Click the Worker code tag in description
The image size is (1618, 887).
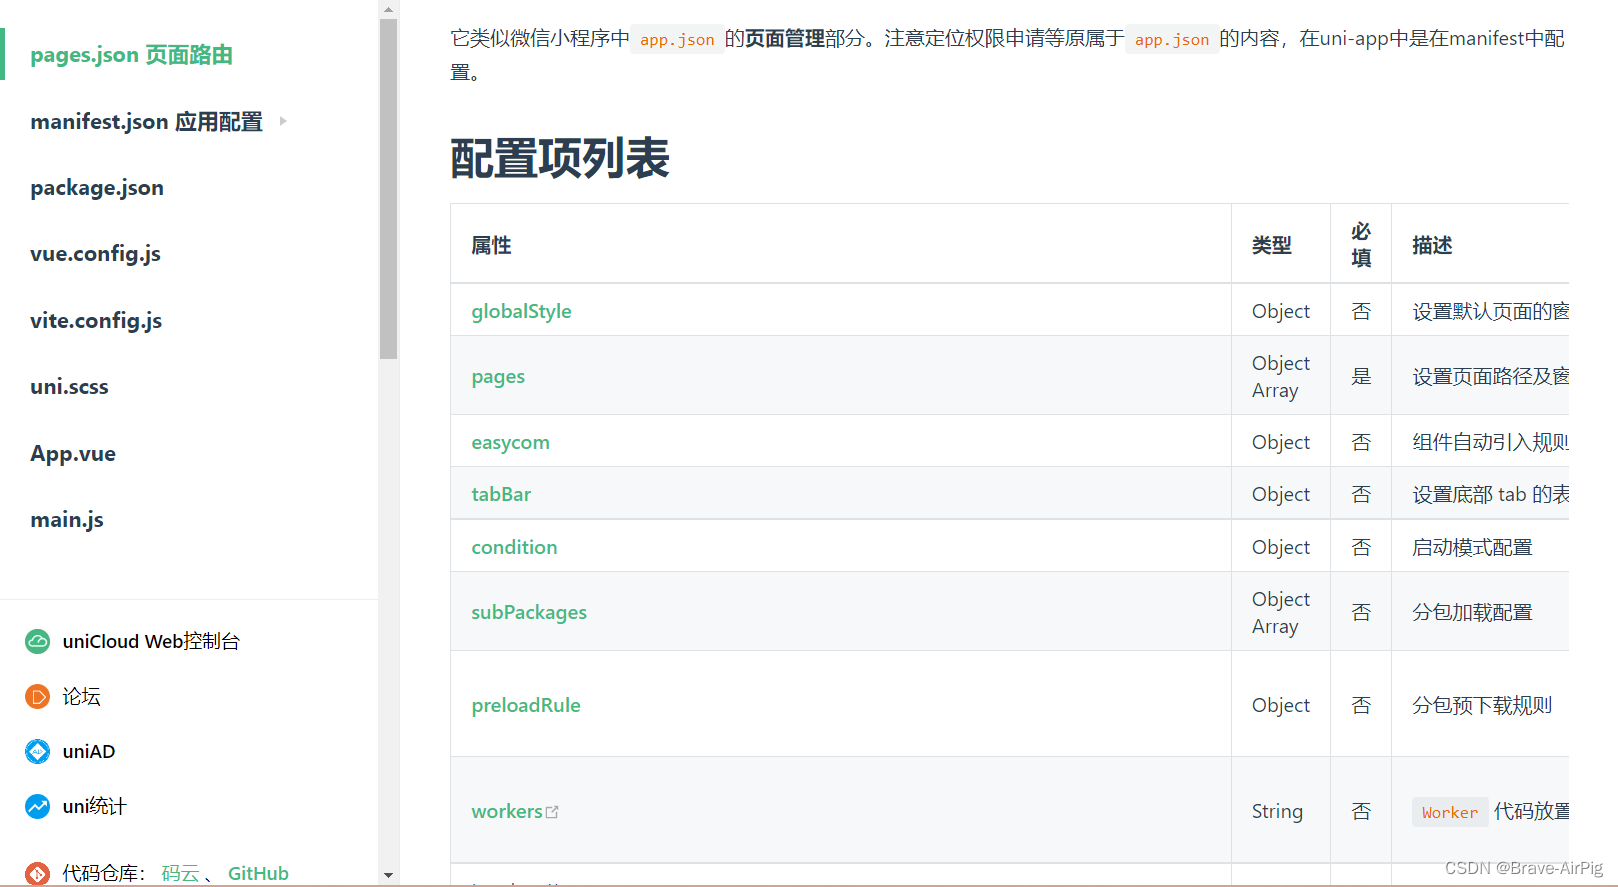[x=1450, y=812]
